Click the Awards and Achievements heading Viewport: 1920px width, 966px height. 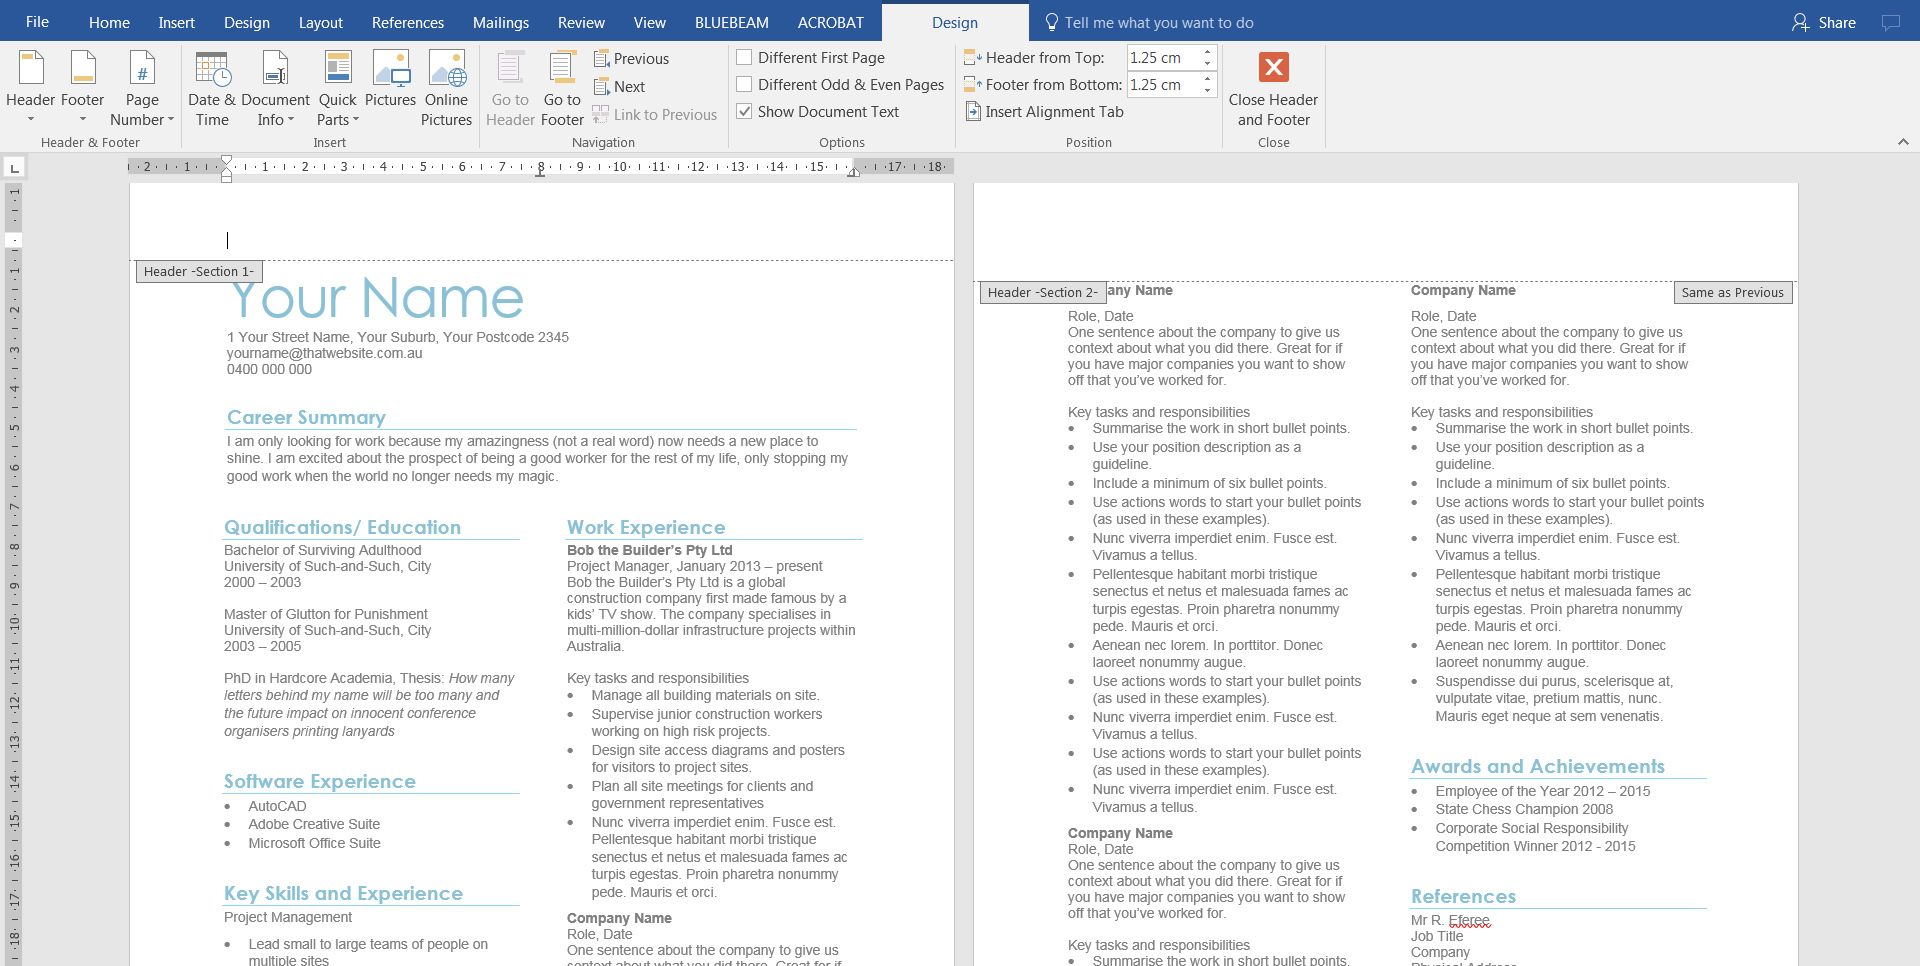tap(1538, 766)
